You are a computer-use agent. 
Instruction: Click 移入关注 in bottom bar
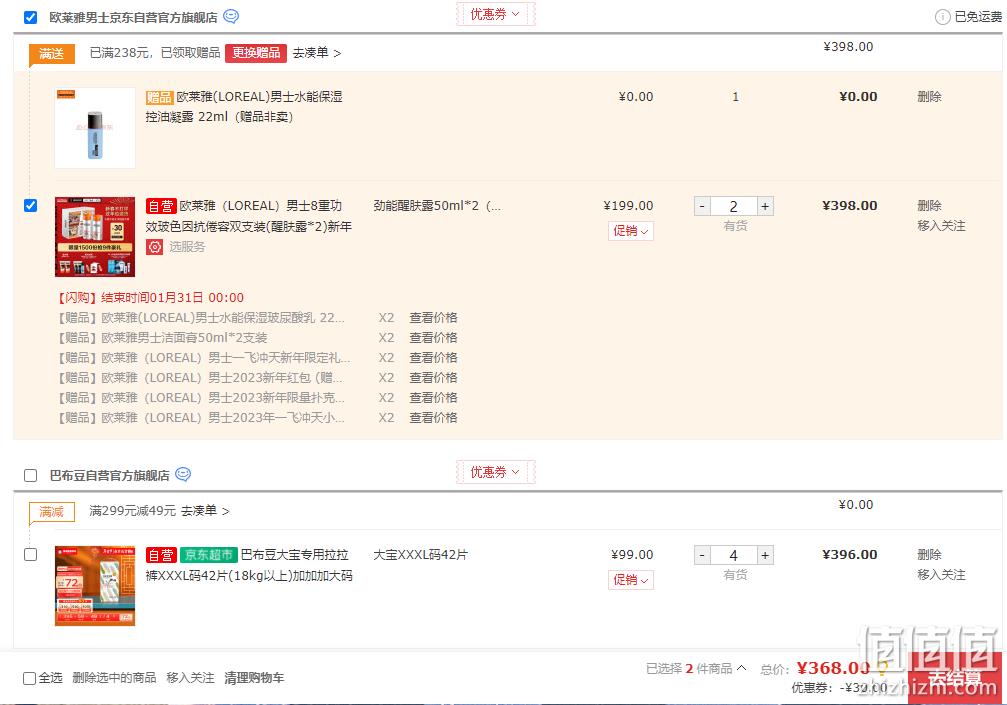click(191, 678)
